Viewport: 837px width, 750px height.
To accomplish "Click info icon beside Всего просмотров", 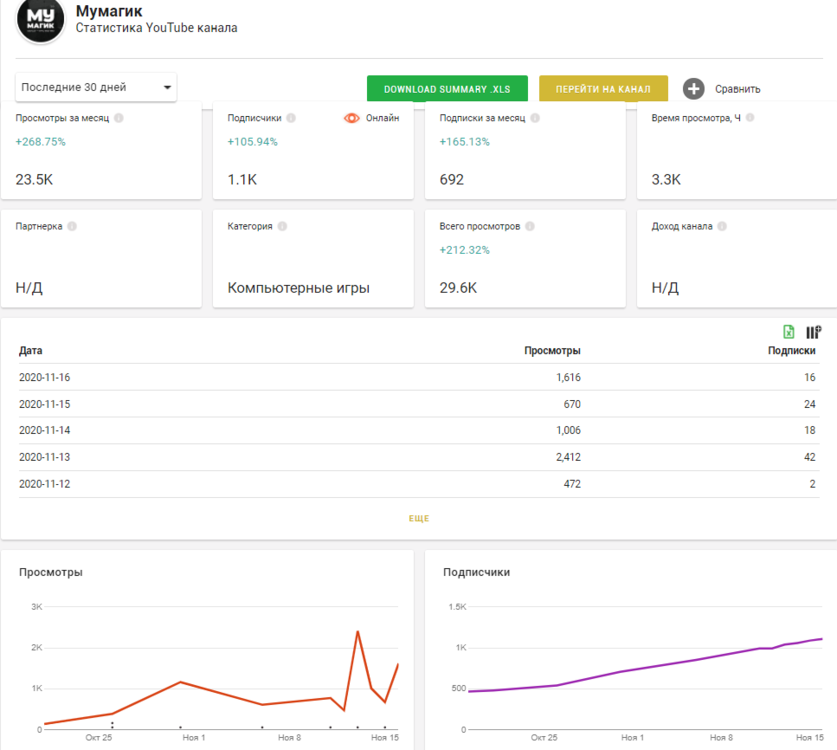I will pos(529,226).
